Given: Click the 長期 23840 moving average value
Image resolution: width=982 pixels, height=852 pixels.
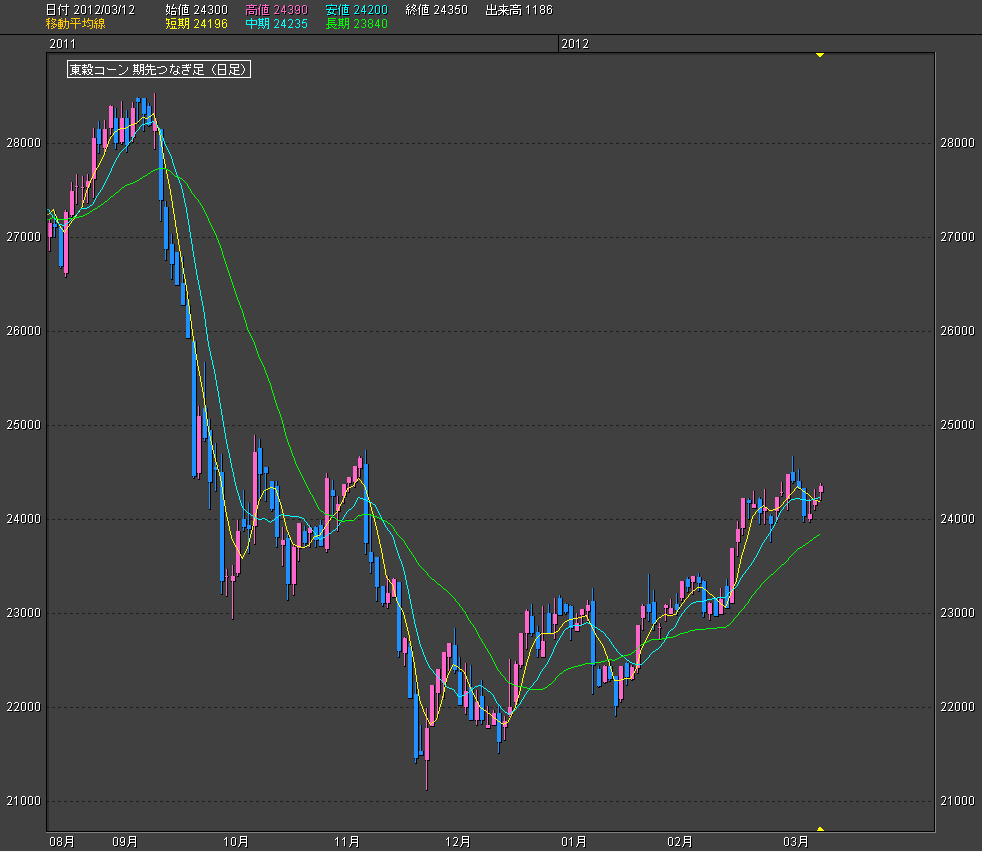Looking at the screenshot, I should (356, 23).
